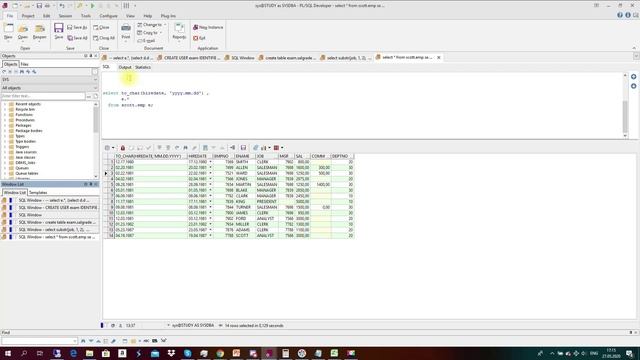
Task: Open the Tools menu tab
Action: point(86,16)
